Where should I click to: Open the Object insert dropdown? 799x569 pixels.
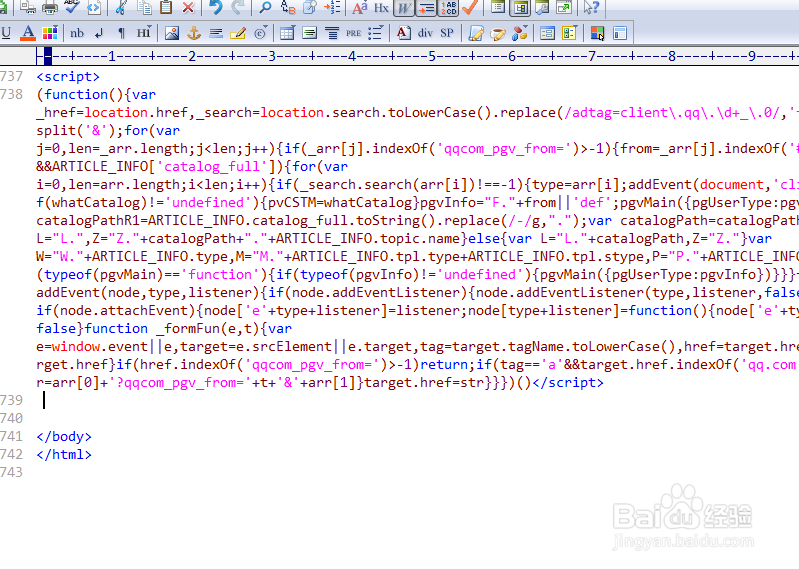click(x=519, y=33)
